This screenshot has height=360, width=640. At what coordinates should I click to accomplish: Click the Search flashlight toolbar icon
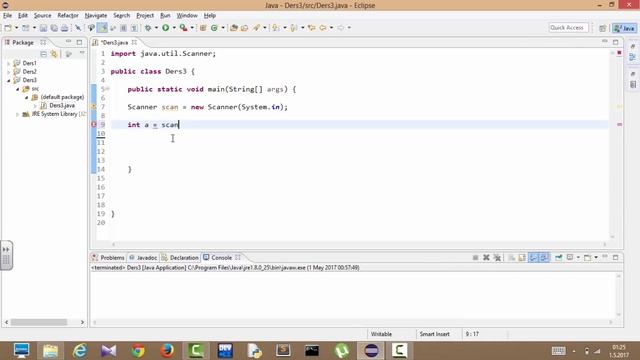click(256, 28)
